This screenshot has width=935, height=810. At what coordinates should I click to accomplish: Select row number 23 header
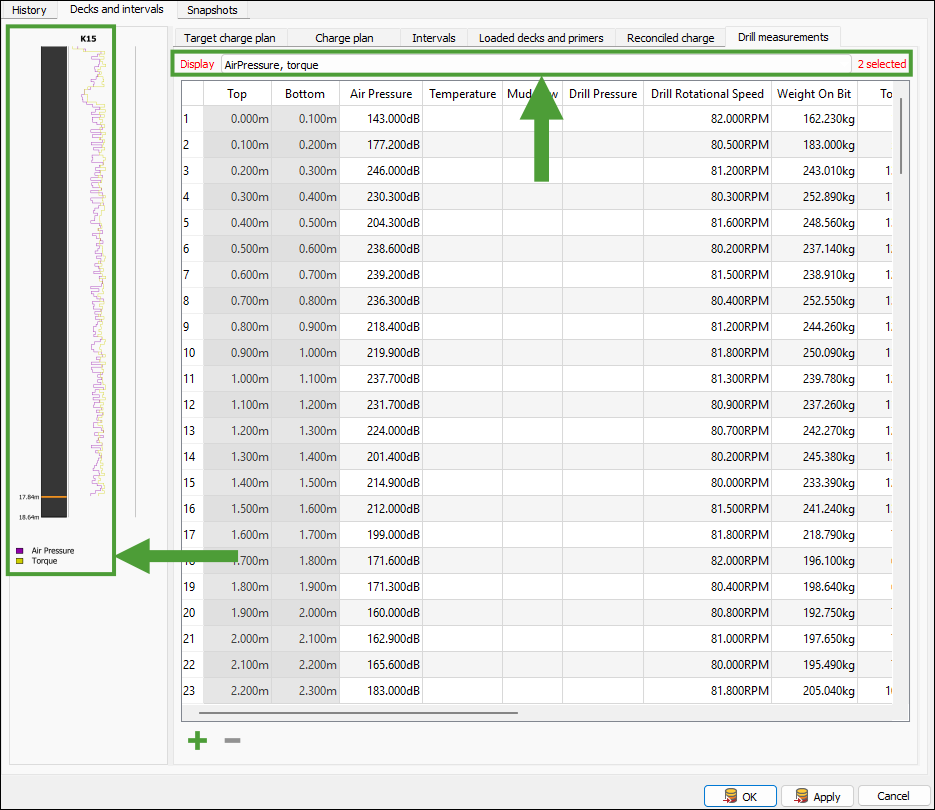193,691
